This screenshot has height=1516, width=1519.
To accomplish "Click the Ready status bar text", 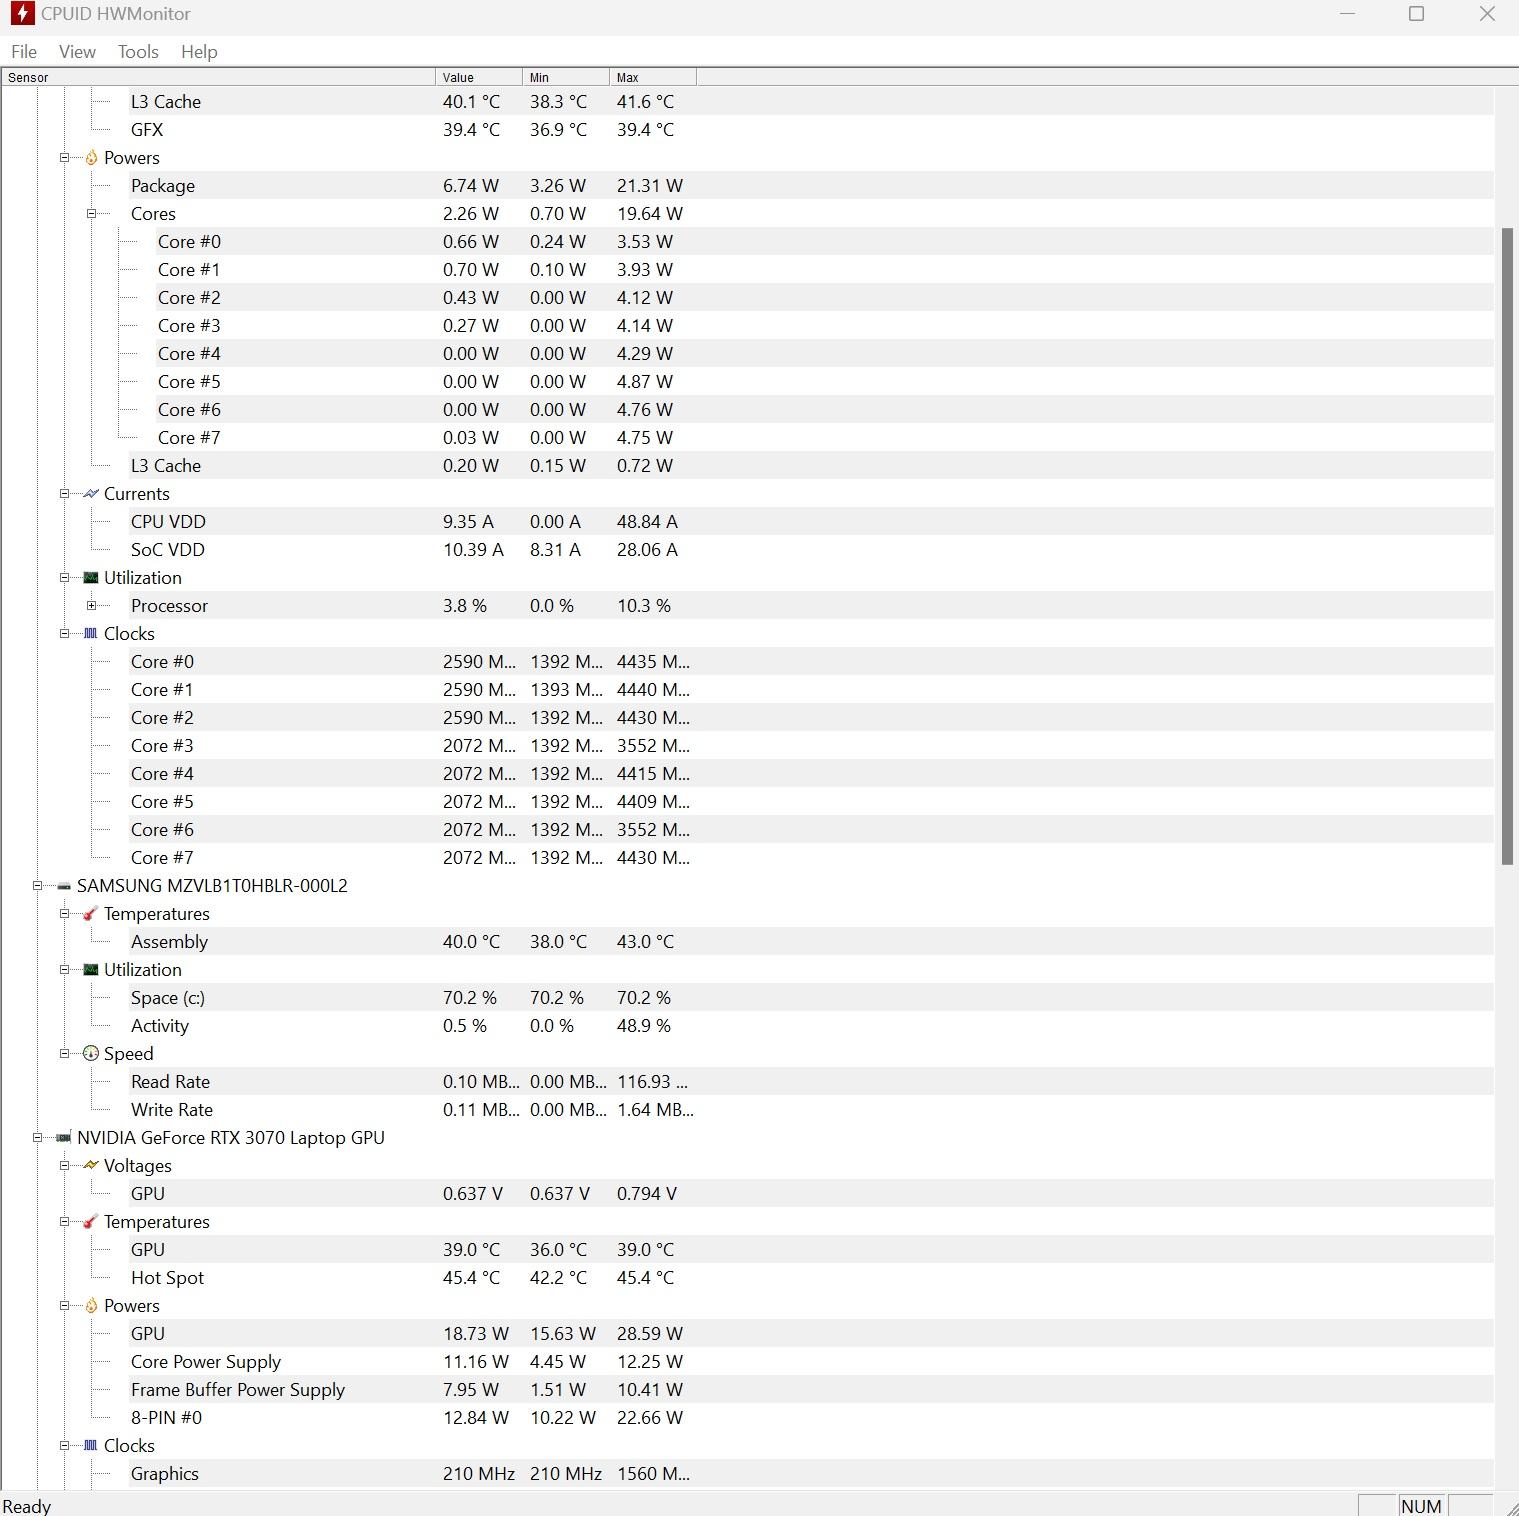I will point(27,1506).
